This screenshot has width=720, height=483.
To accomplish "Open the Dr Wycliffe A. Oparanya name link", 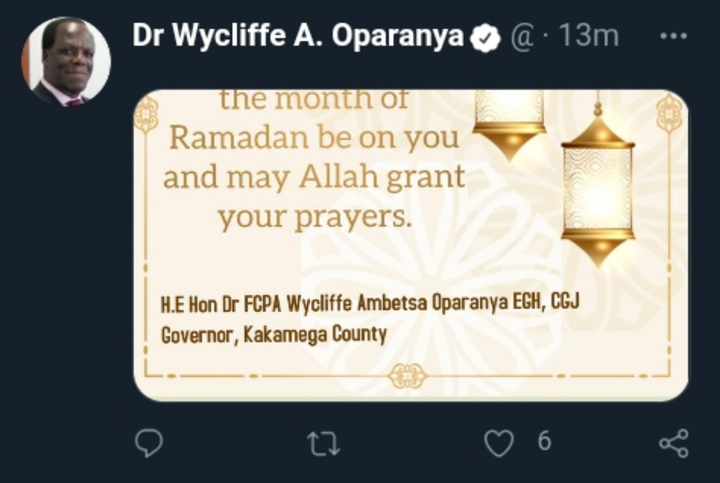I will pos(298,35).
